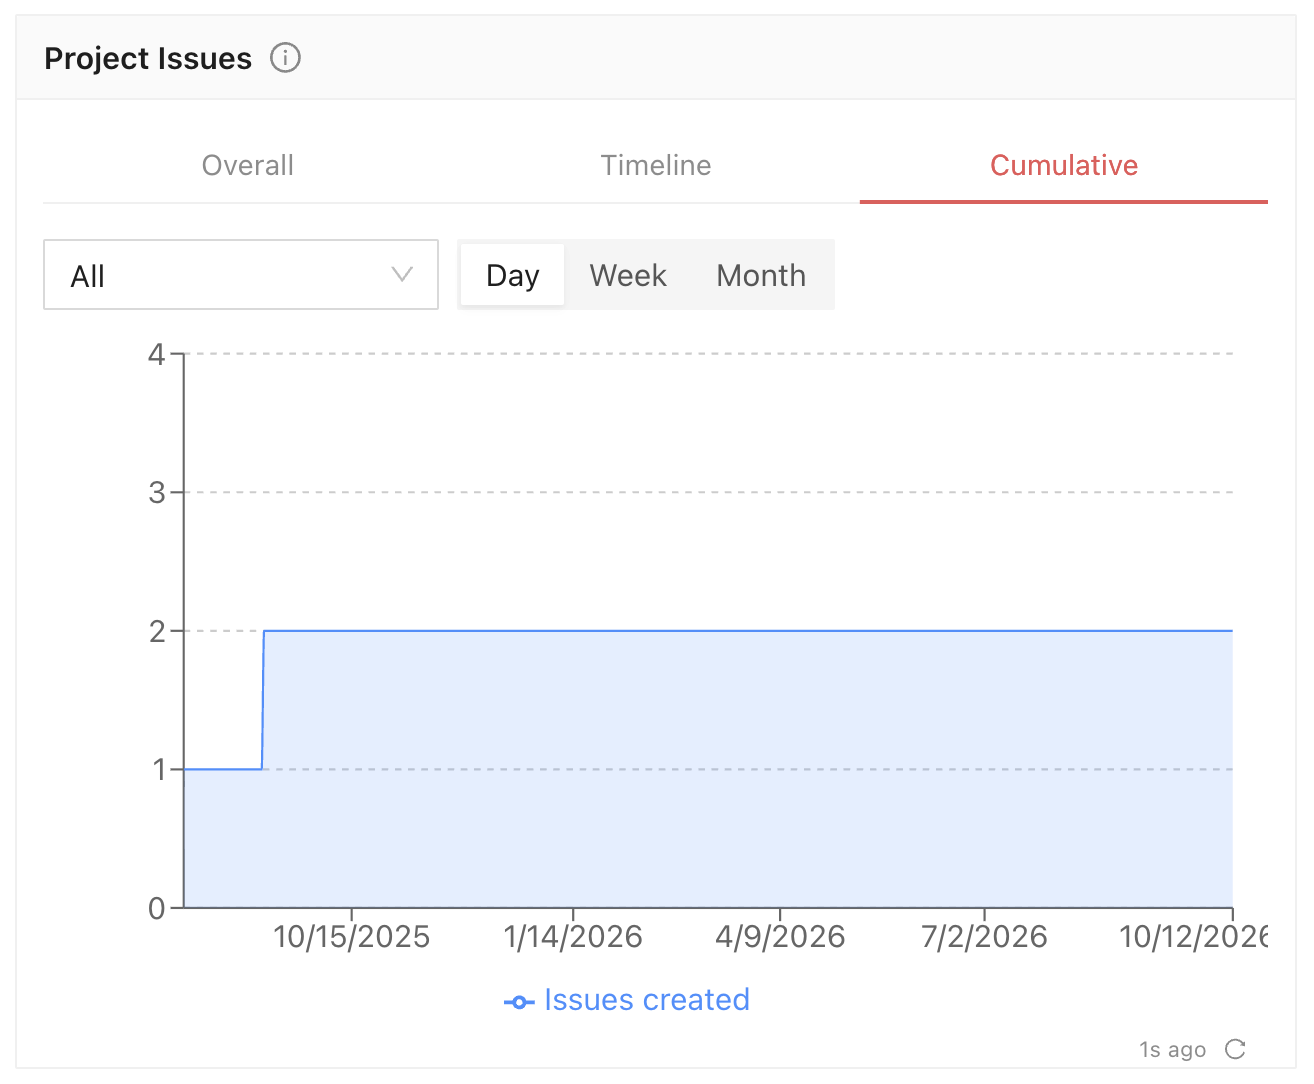
Task: Click the y-axis label 0
Action: [157, 908]
